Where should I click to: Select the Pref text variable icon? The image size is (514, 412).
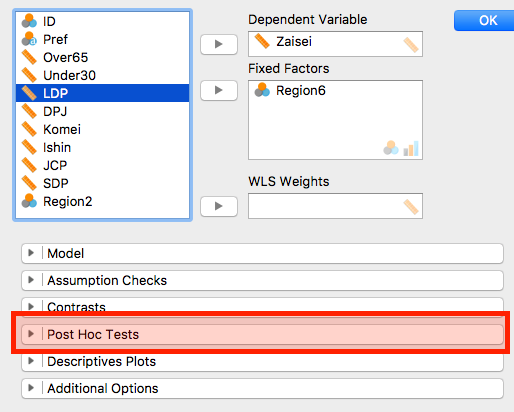point(29,39)
